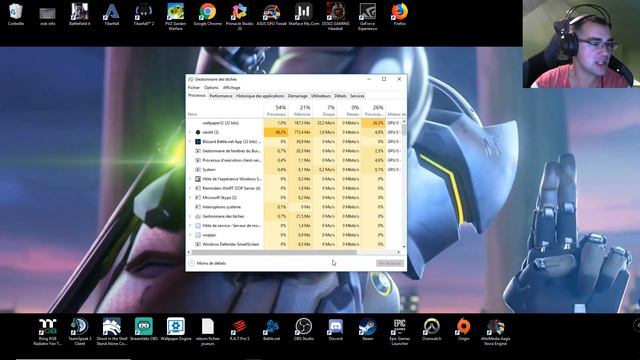Switch to Historique des applications tab

click(260, 96)
